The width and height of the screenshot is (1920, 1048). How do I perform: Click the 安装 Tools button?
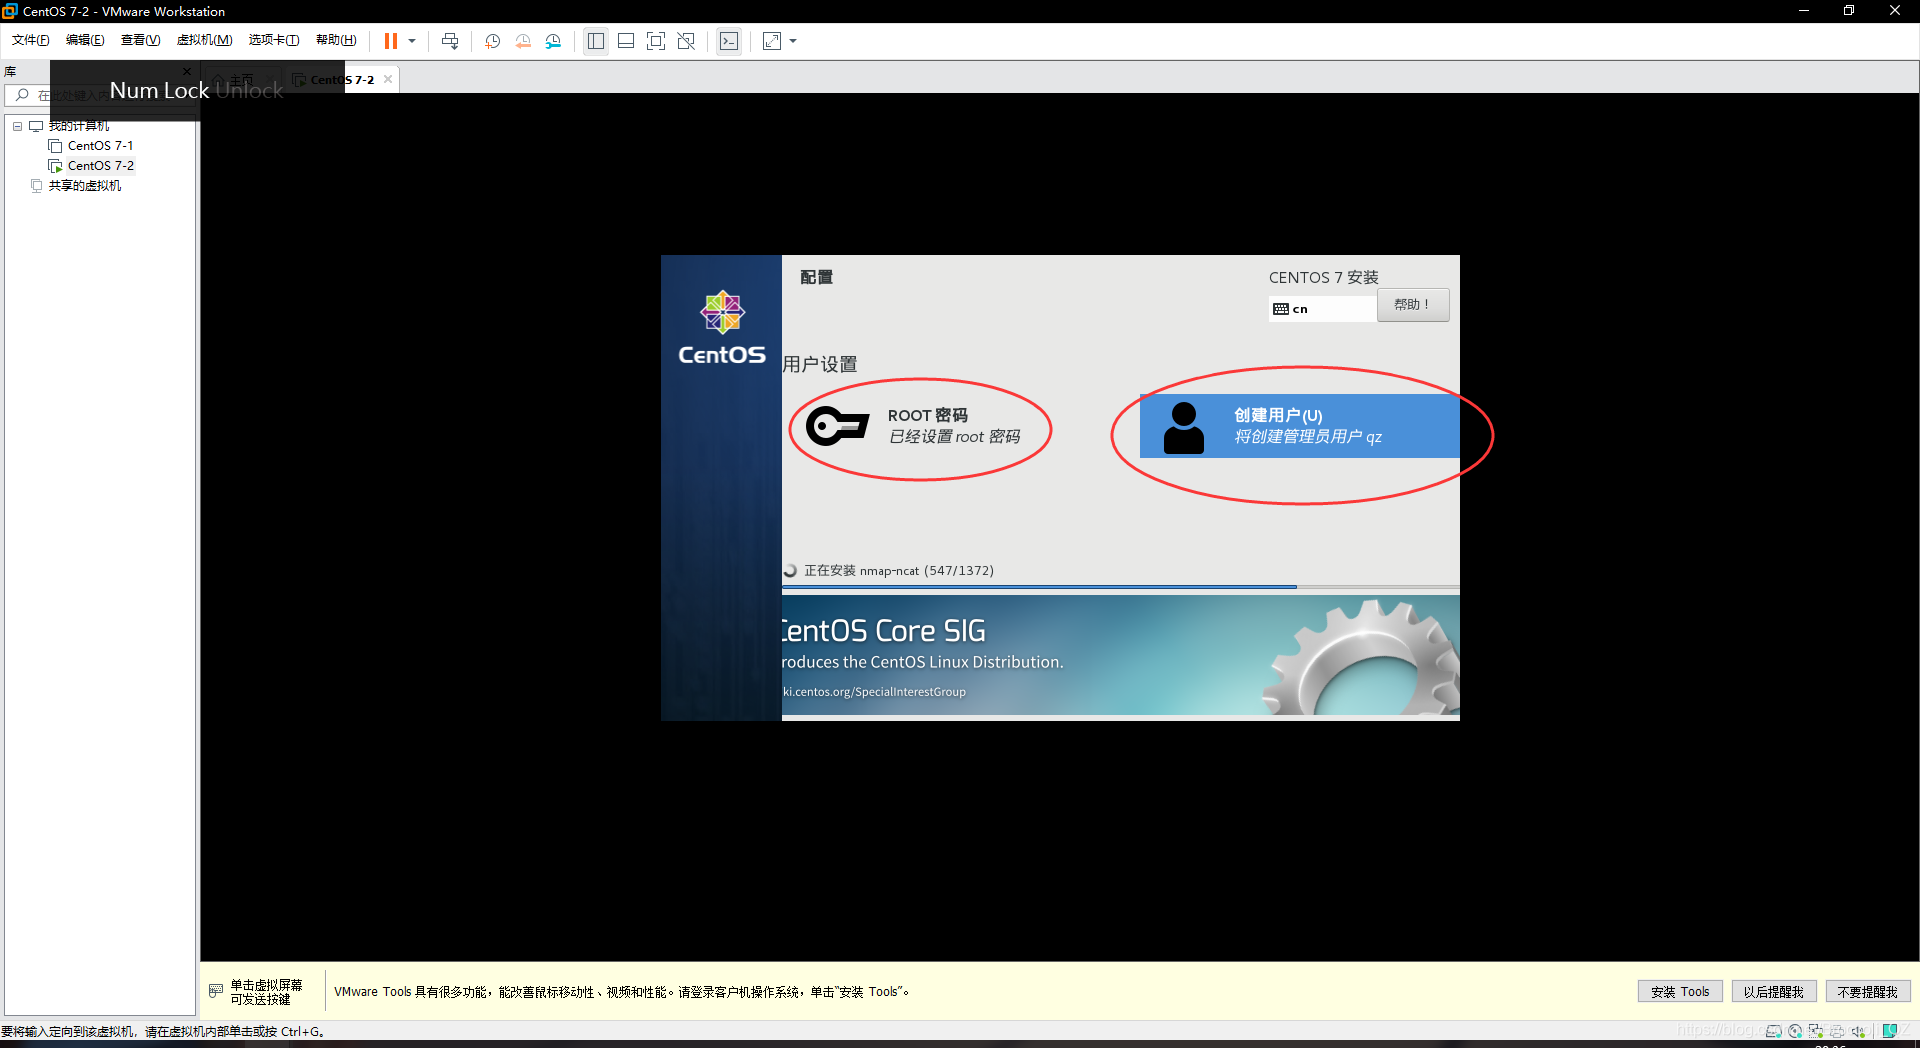pyautogui.click(x=1680, y=992)
